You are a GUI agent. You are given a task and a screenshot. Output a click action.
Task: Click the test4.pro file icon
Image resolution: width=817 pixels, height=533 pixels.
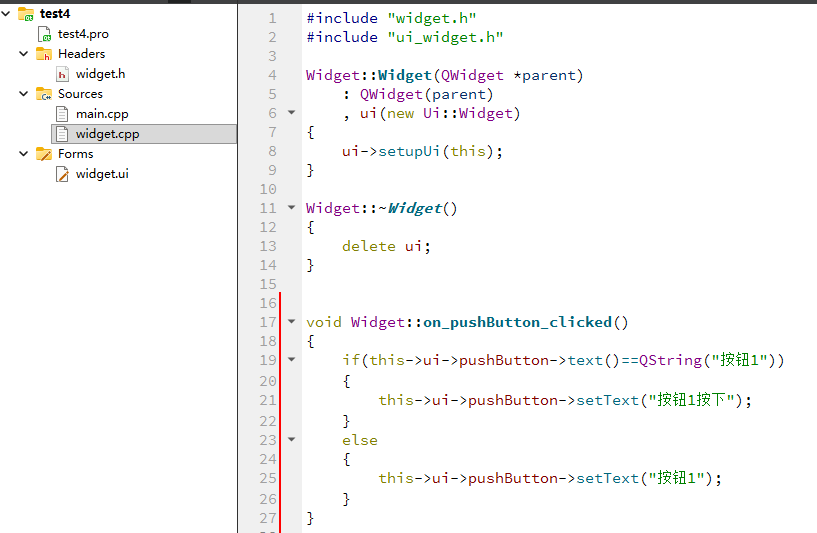coord(45,34)
